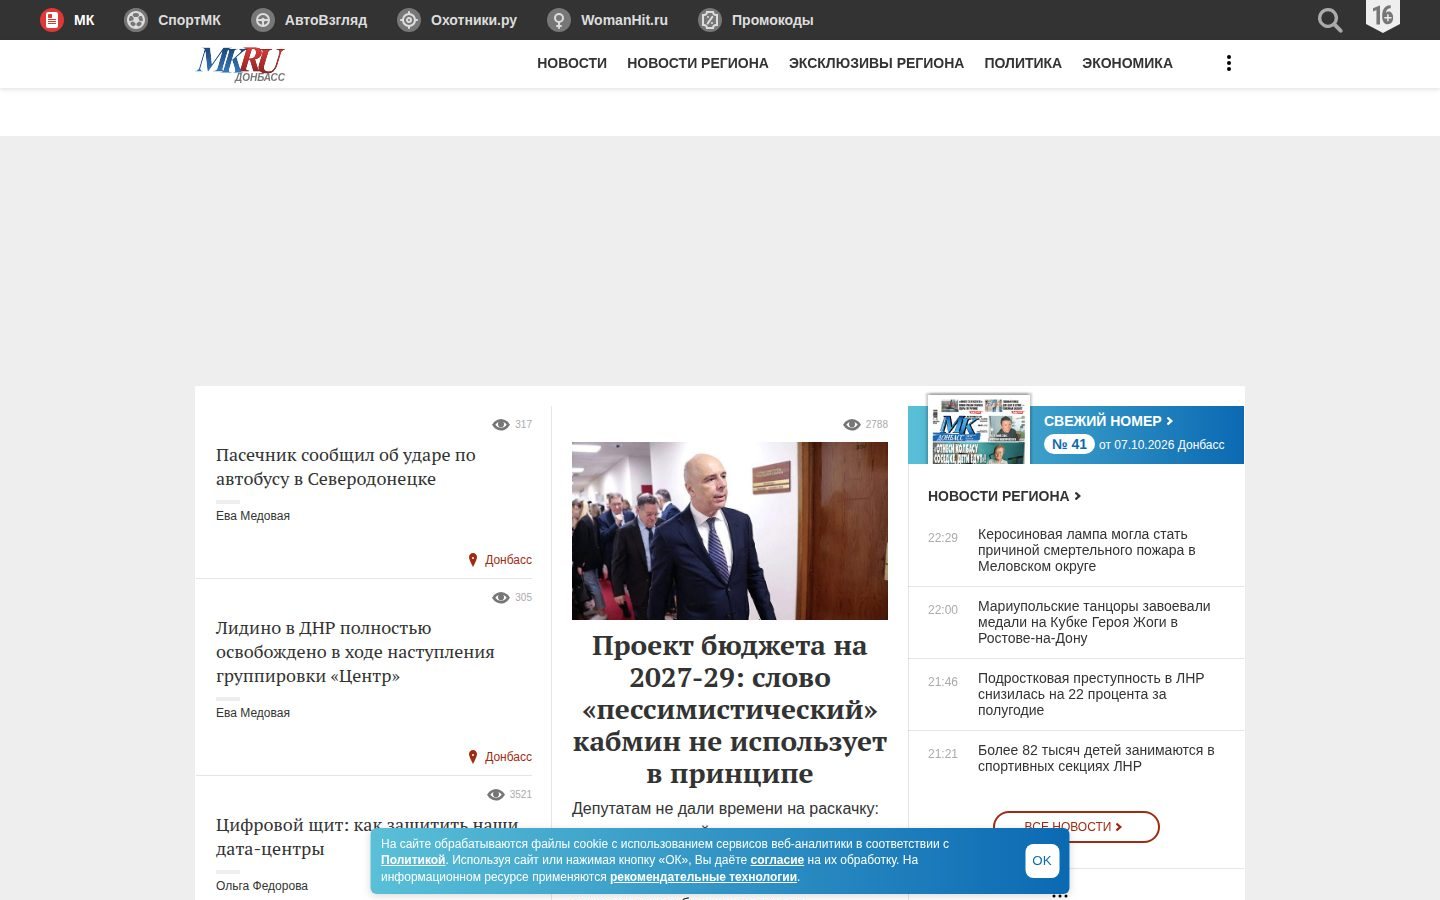
Task: Go to АвтоВзгляд site link
Action: [x=326, y=20]
